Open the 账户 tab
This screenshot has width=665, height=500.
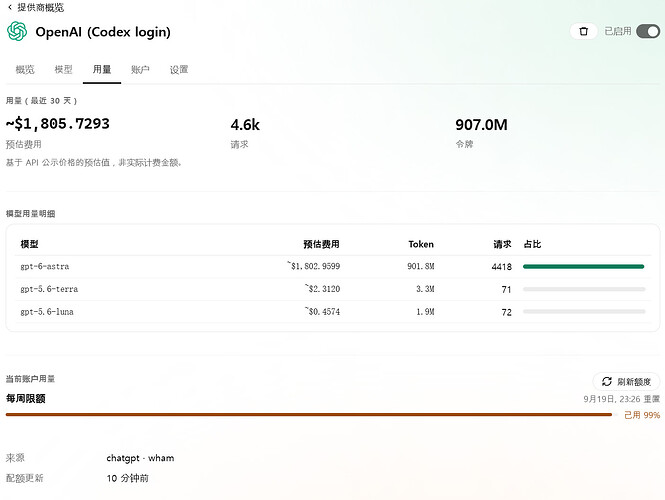(x=140, y=70)
